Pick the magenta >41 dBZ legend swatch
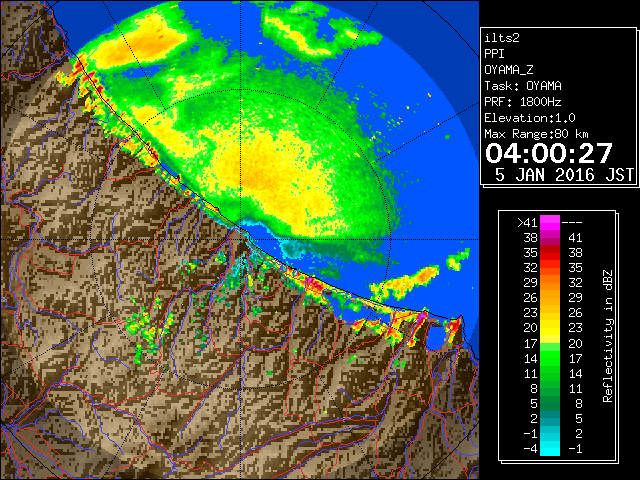Image resolution: width=640 pixels, height=480 pixels. click(550, 222)
